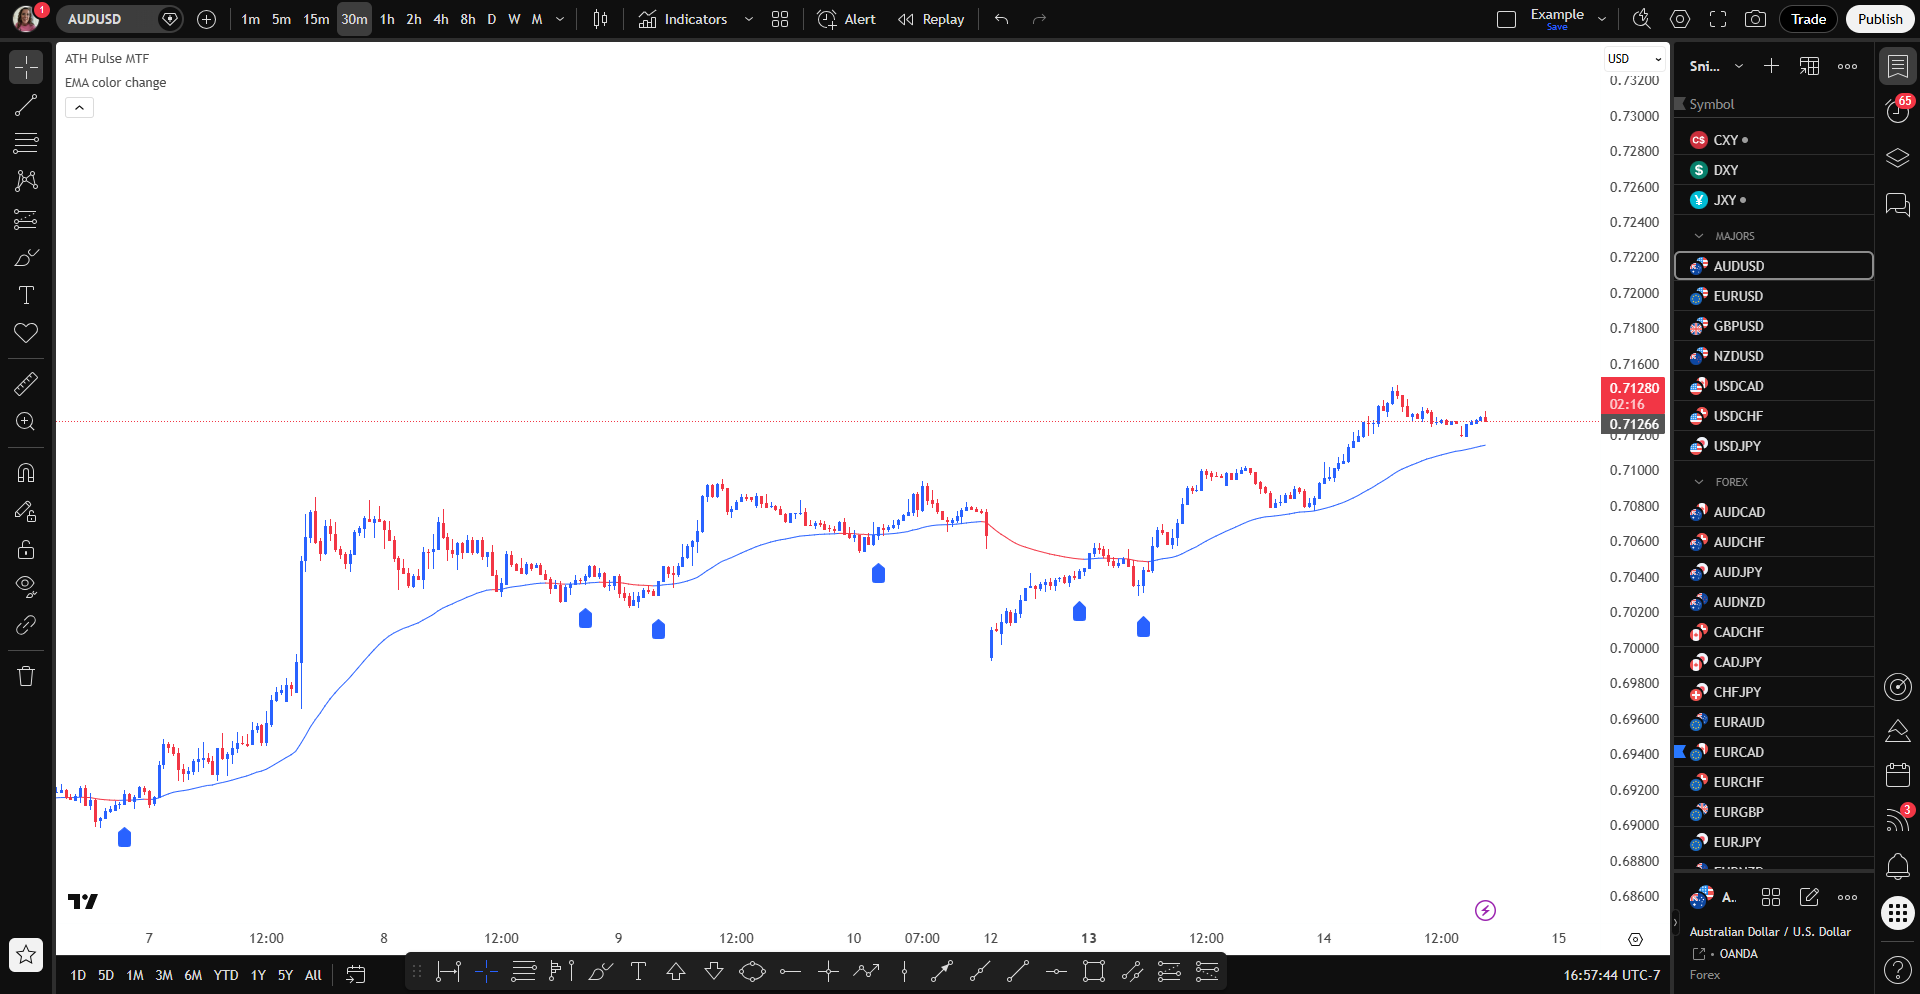Take a chart snapshot with the camera icon
The height and width of the screenshot is (994, 1920).
[1755, 19]
